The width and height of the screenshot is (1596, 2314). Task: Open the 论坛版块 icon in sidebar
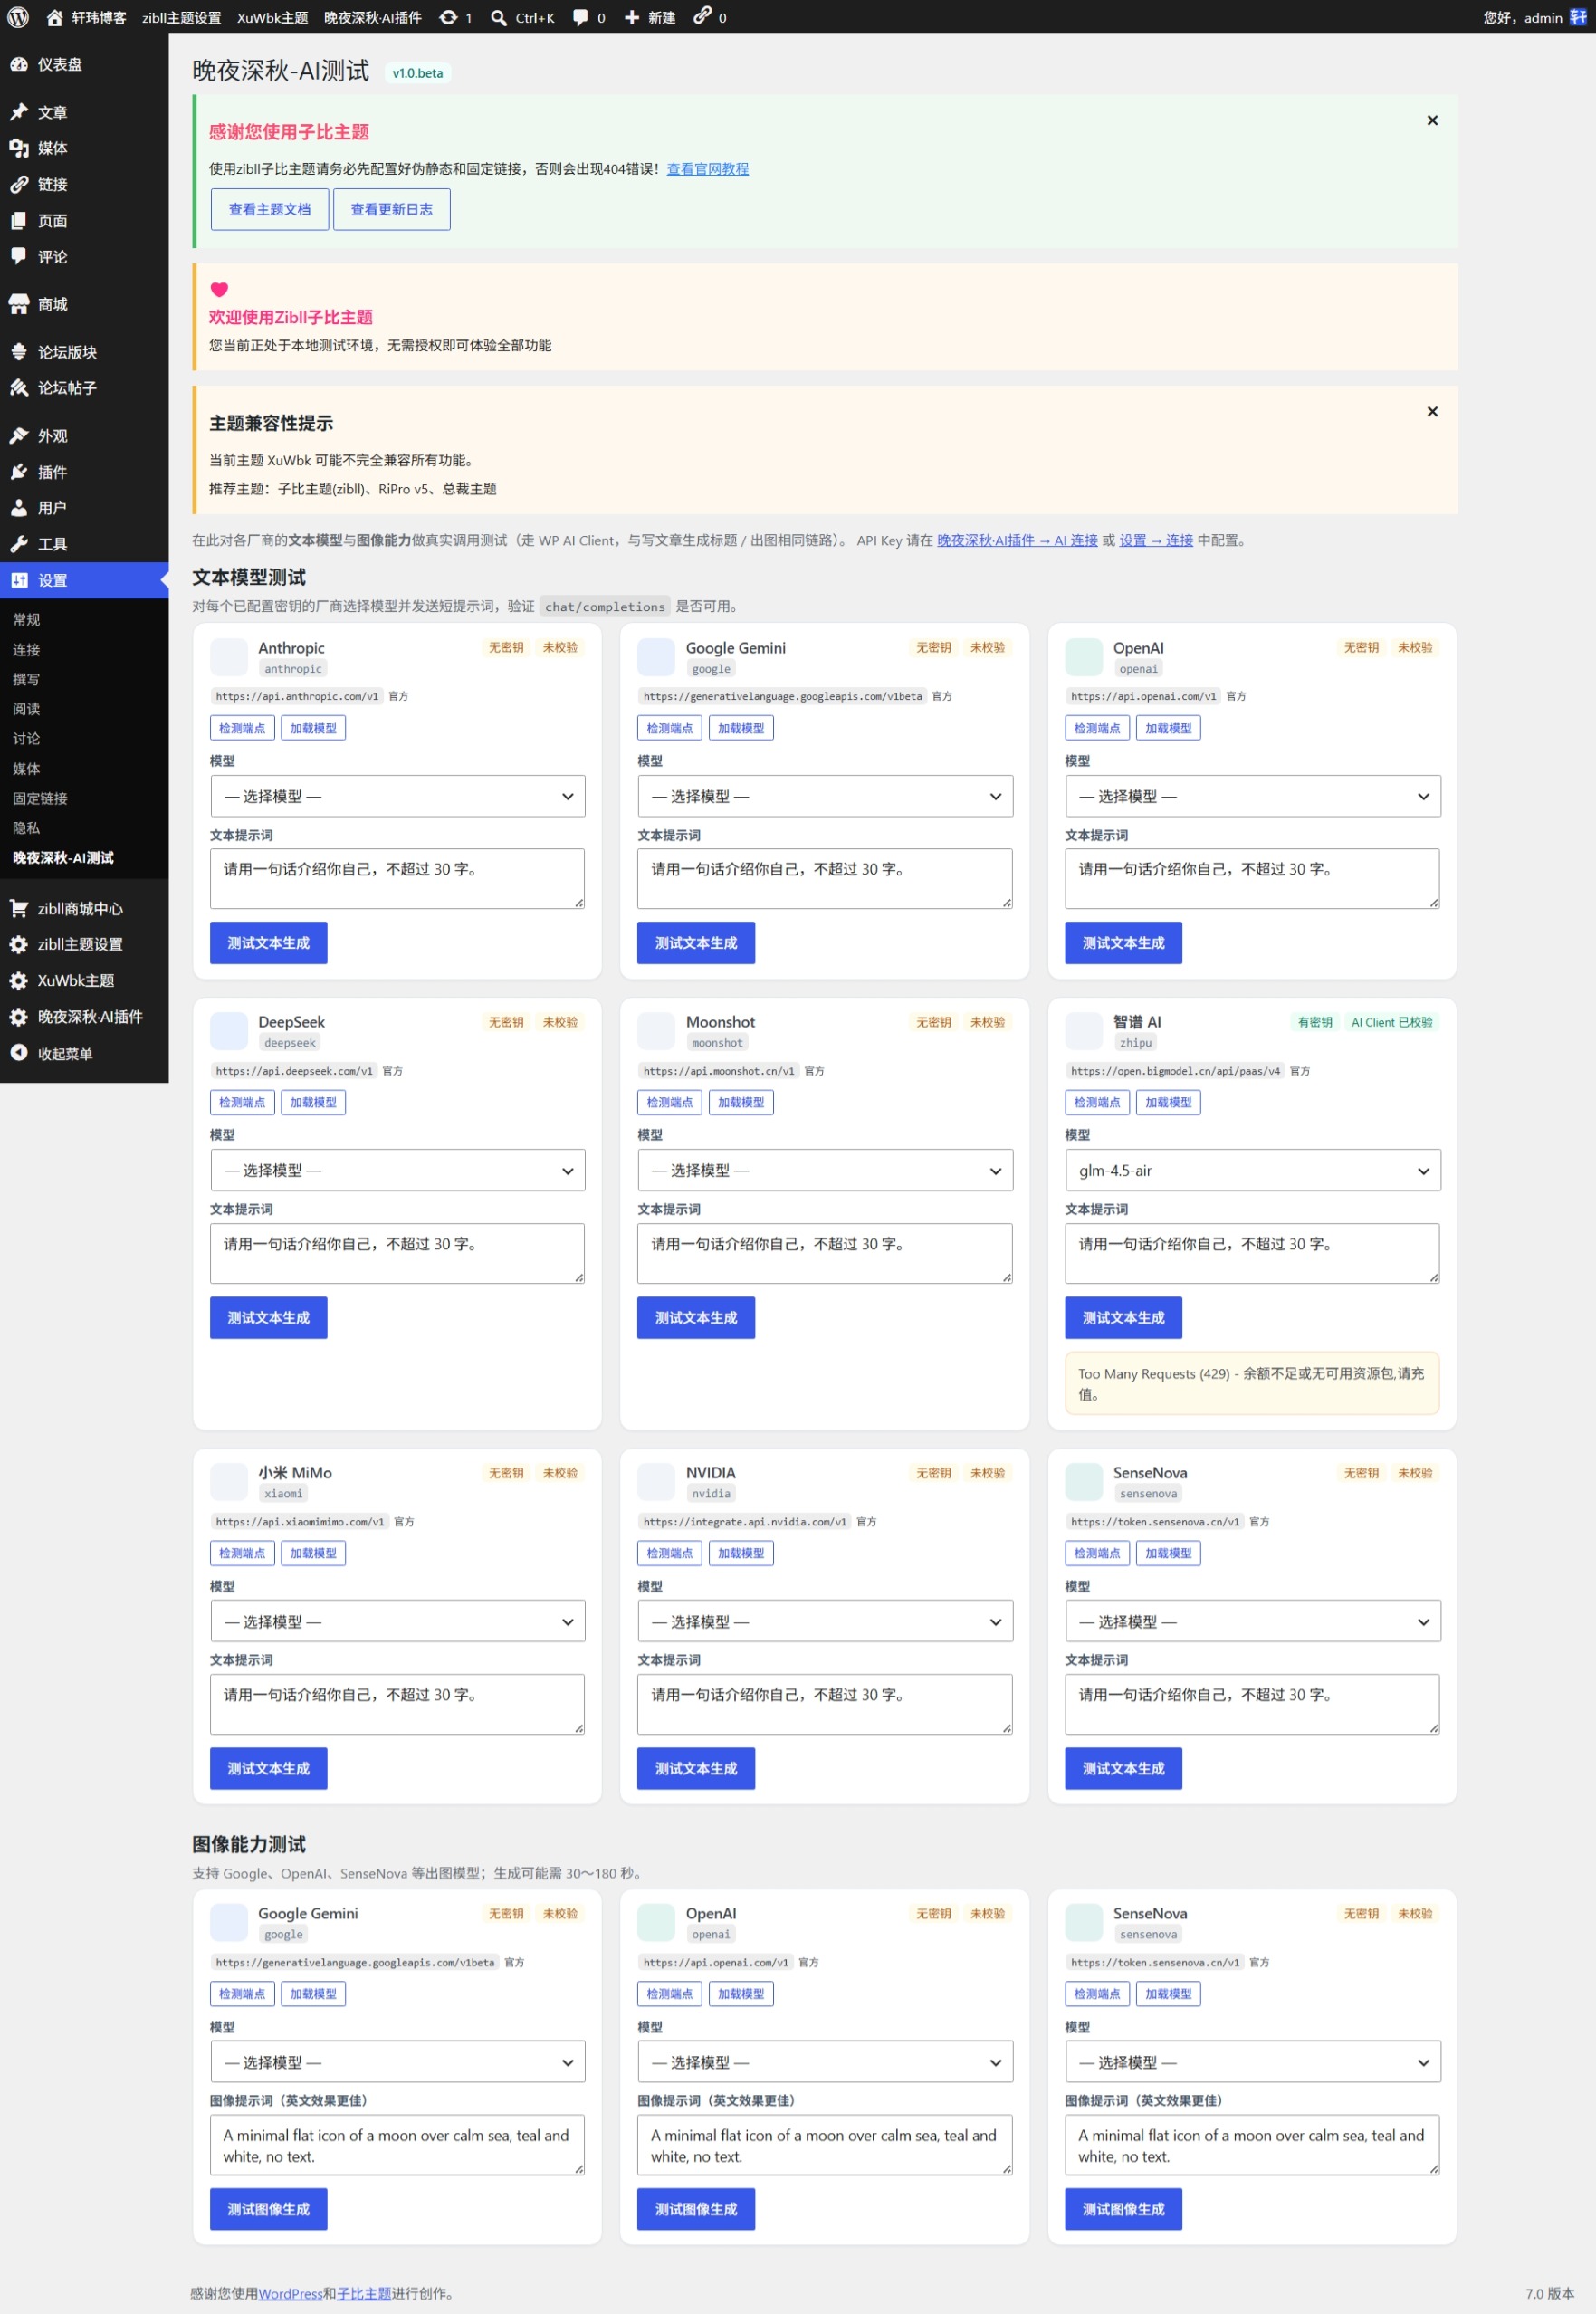point(19,352)
